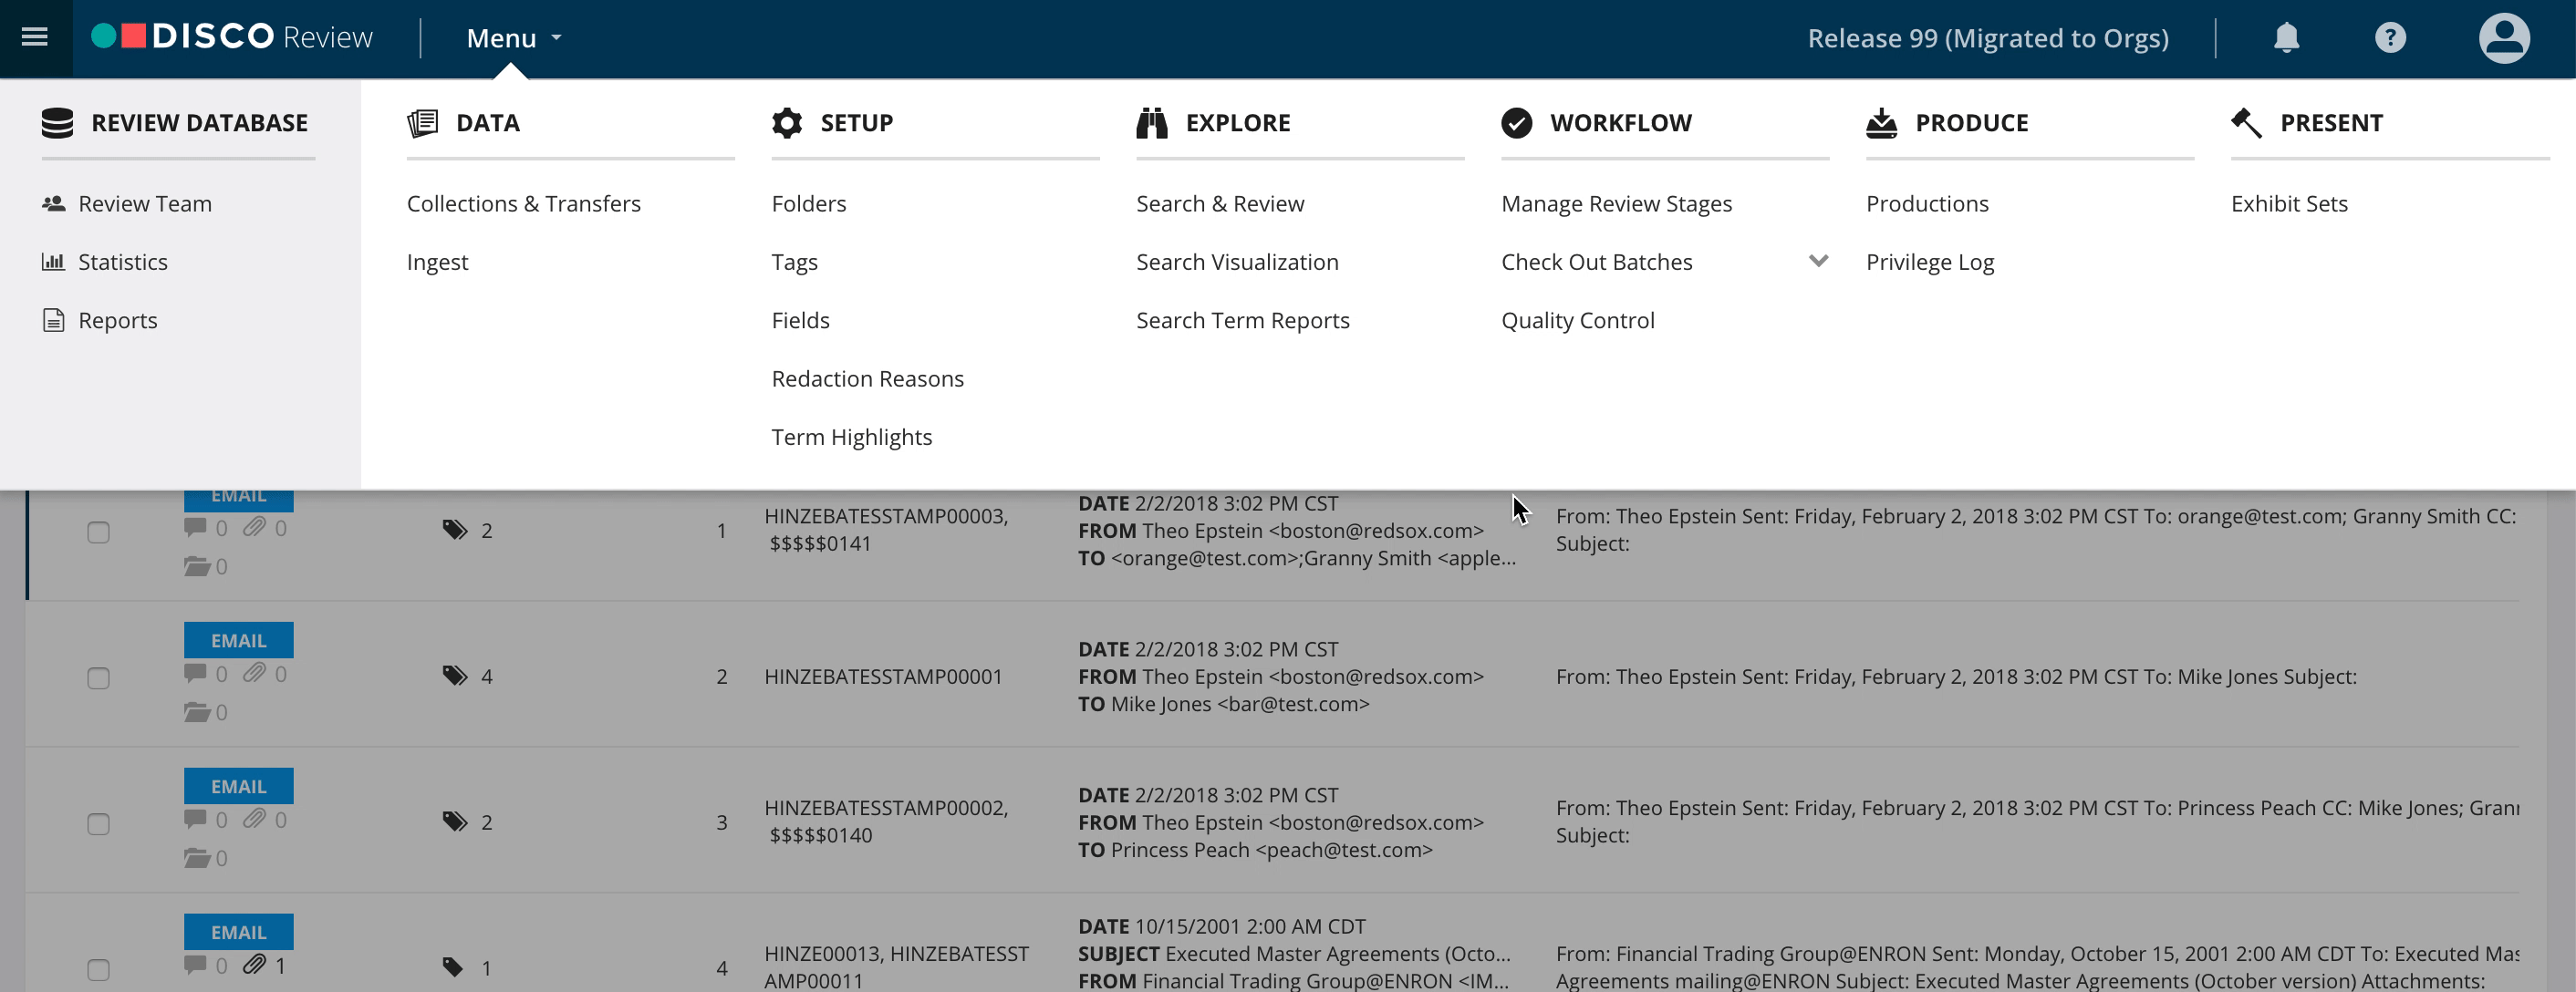
Task: Click attachment paperclip on HINZE00013 row
Action: click(x=254, y=965)
